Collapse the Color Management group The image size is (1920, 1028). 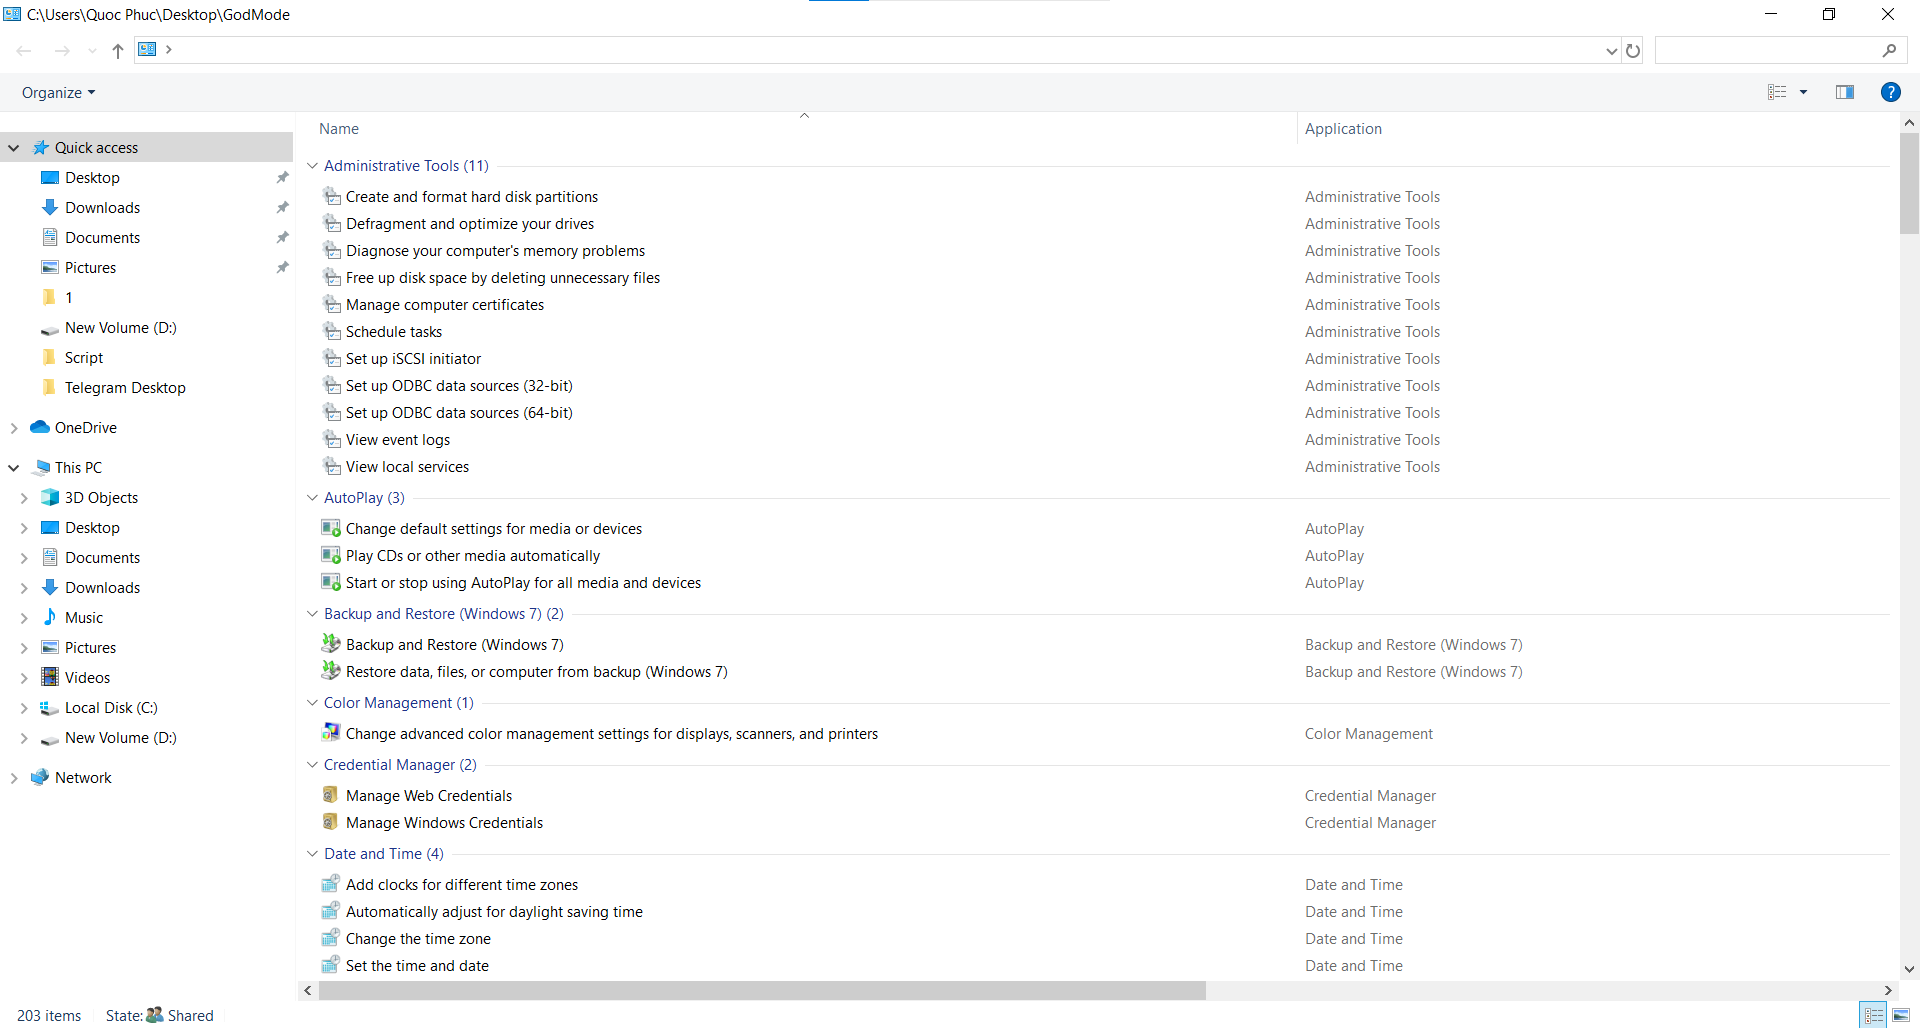coord(312,702)
